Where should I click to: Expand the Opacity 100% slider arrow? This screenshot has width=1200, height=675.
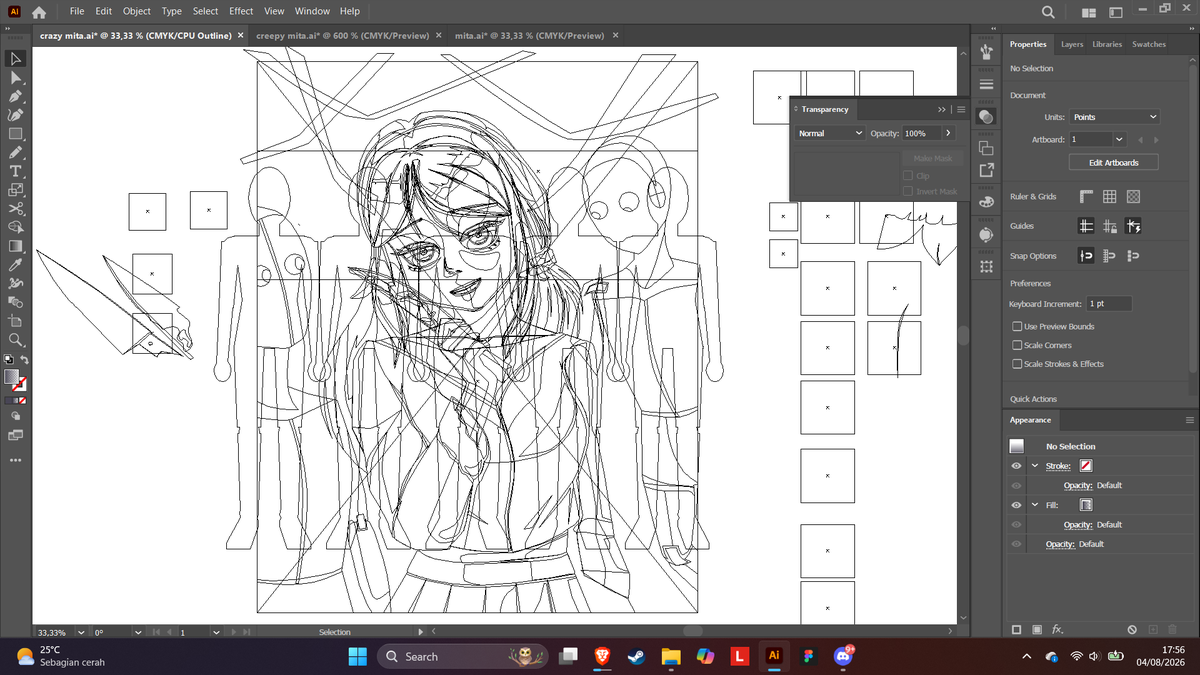(x=947, y=133)
